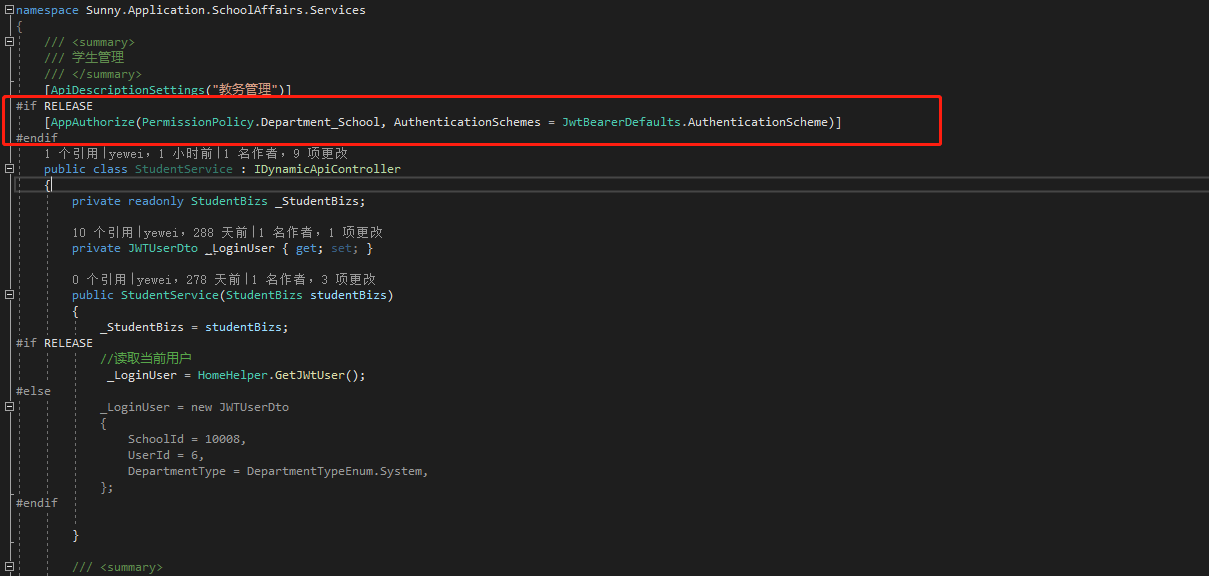Click '#endif' below the AppAuthorize attribute
Viewport: 1209px width, 576px height.
[37, 138]
